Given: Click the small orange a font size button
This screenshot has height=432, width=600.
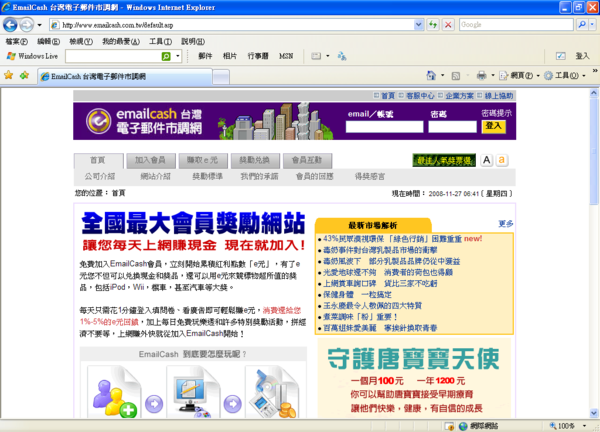Looking at the screenshot, I should tap(501, 160).
